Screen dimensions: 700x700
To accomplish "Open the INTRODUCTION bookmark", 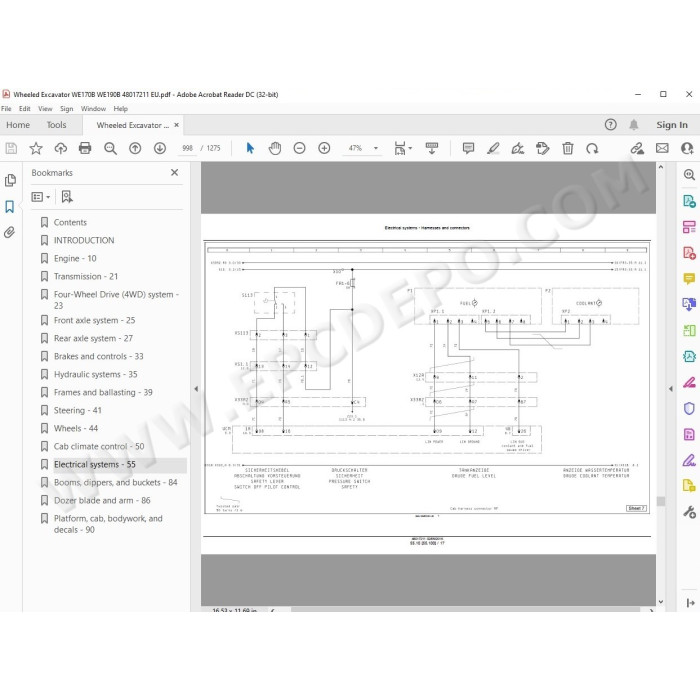I will coord(84,240).
